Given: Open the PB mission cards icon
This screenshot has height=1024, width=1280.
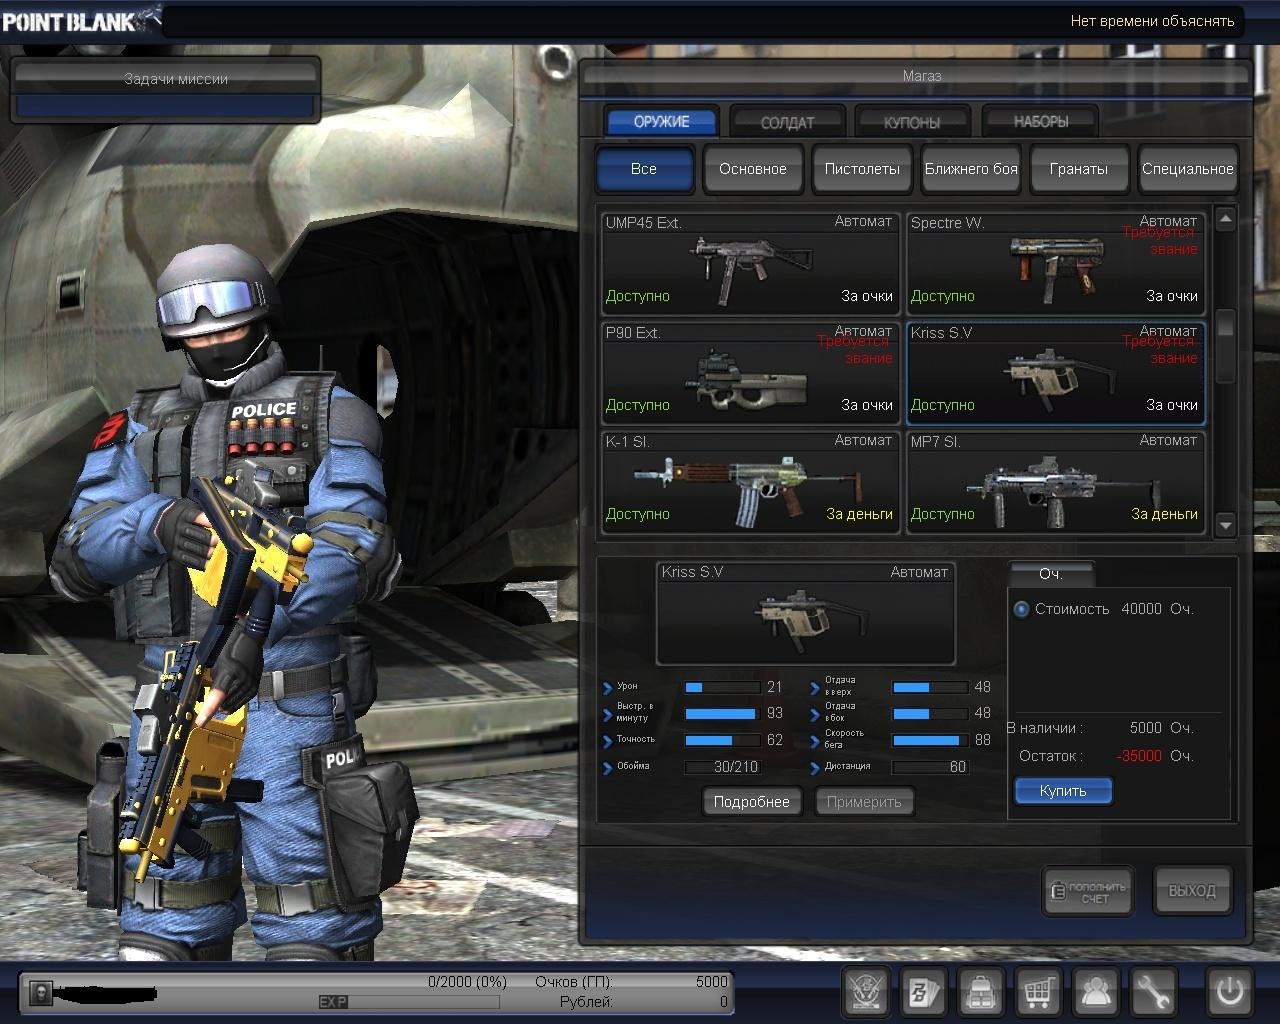Looking at the screenshot, I should (x=923, y=992).
